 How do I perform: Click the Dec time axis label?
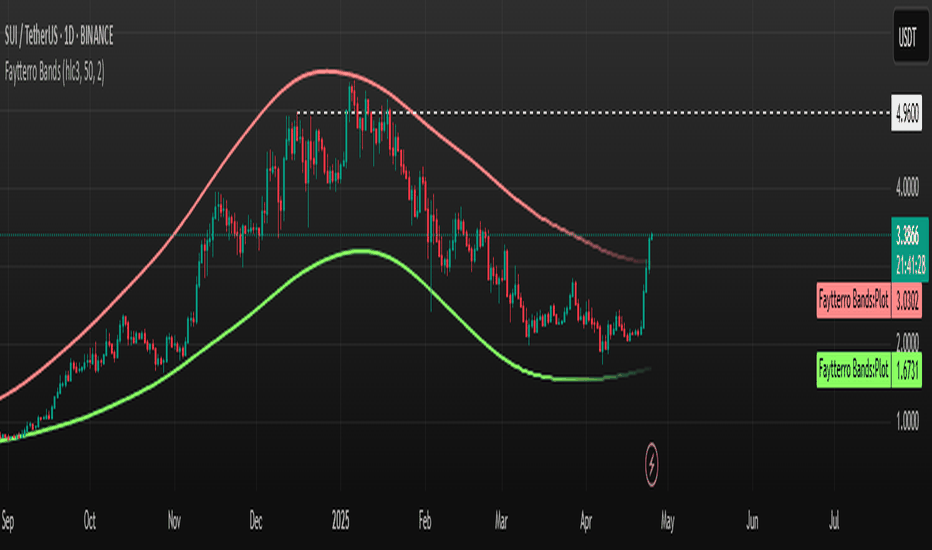pyautogui.click(x=256, y=521)
